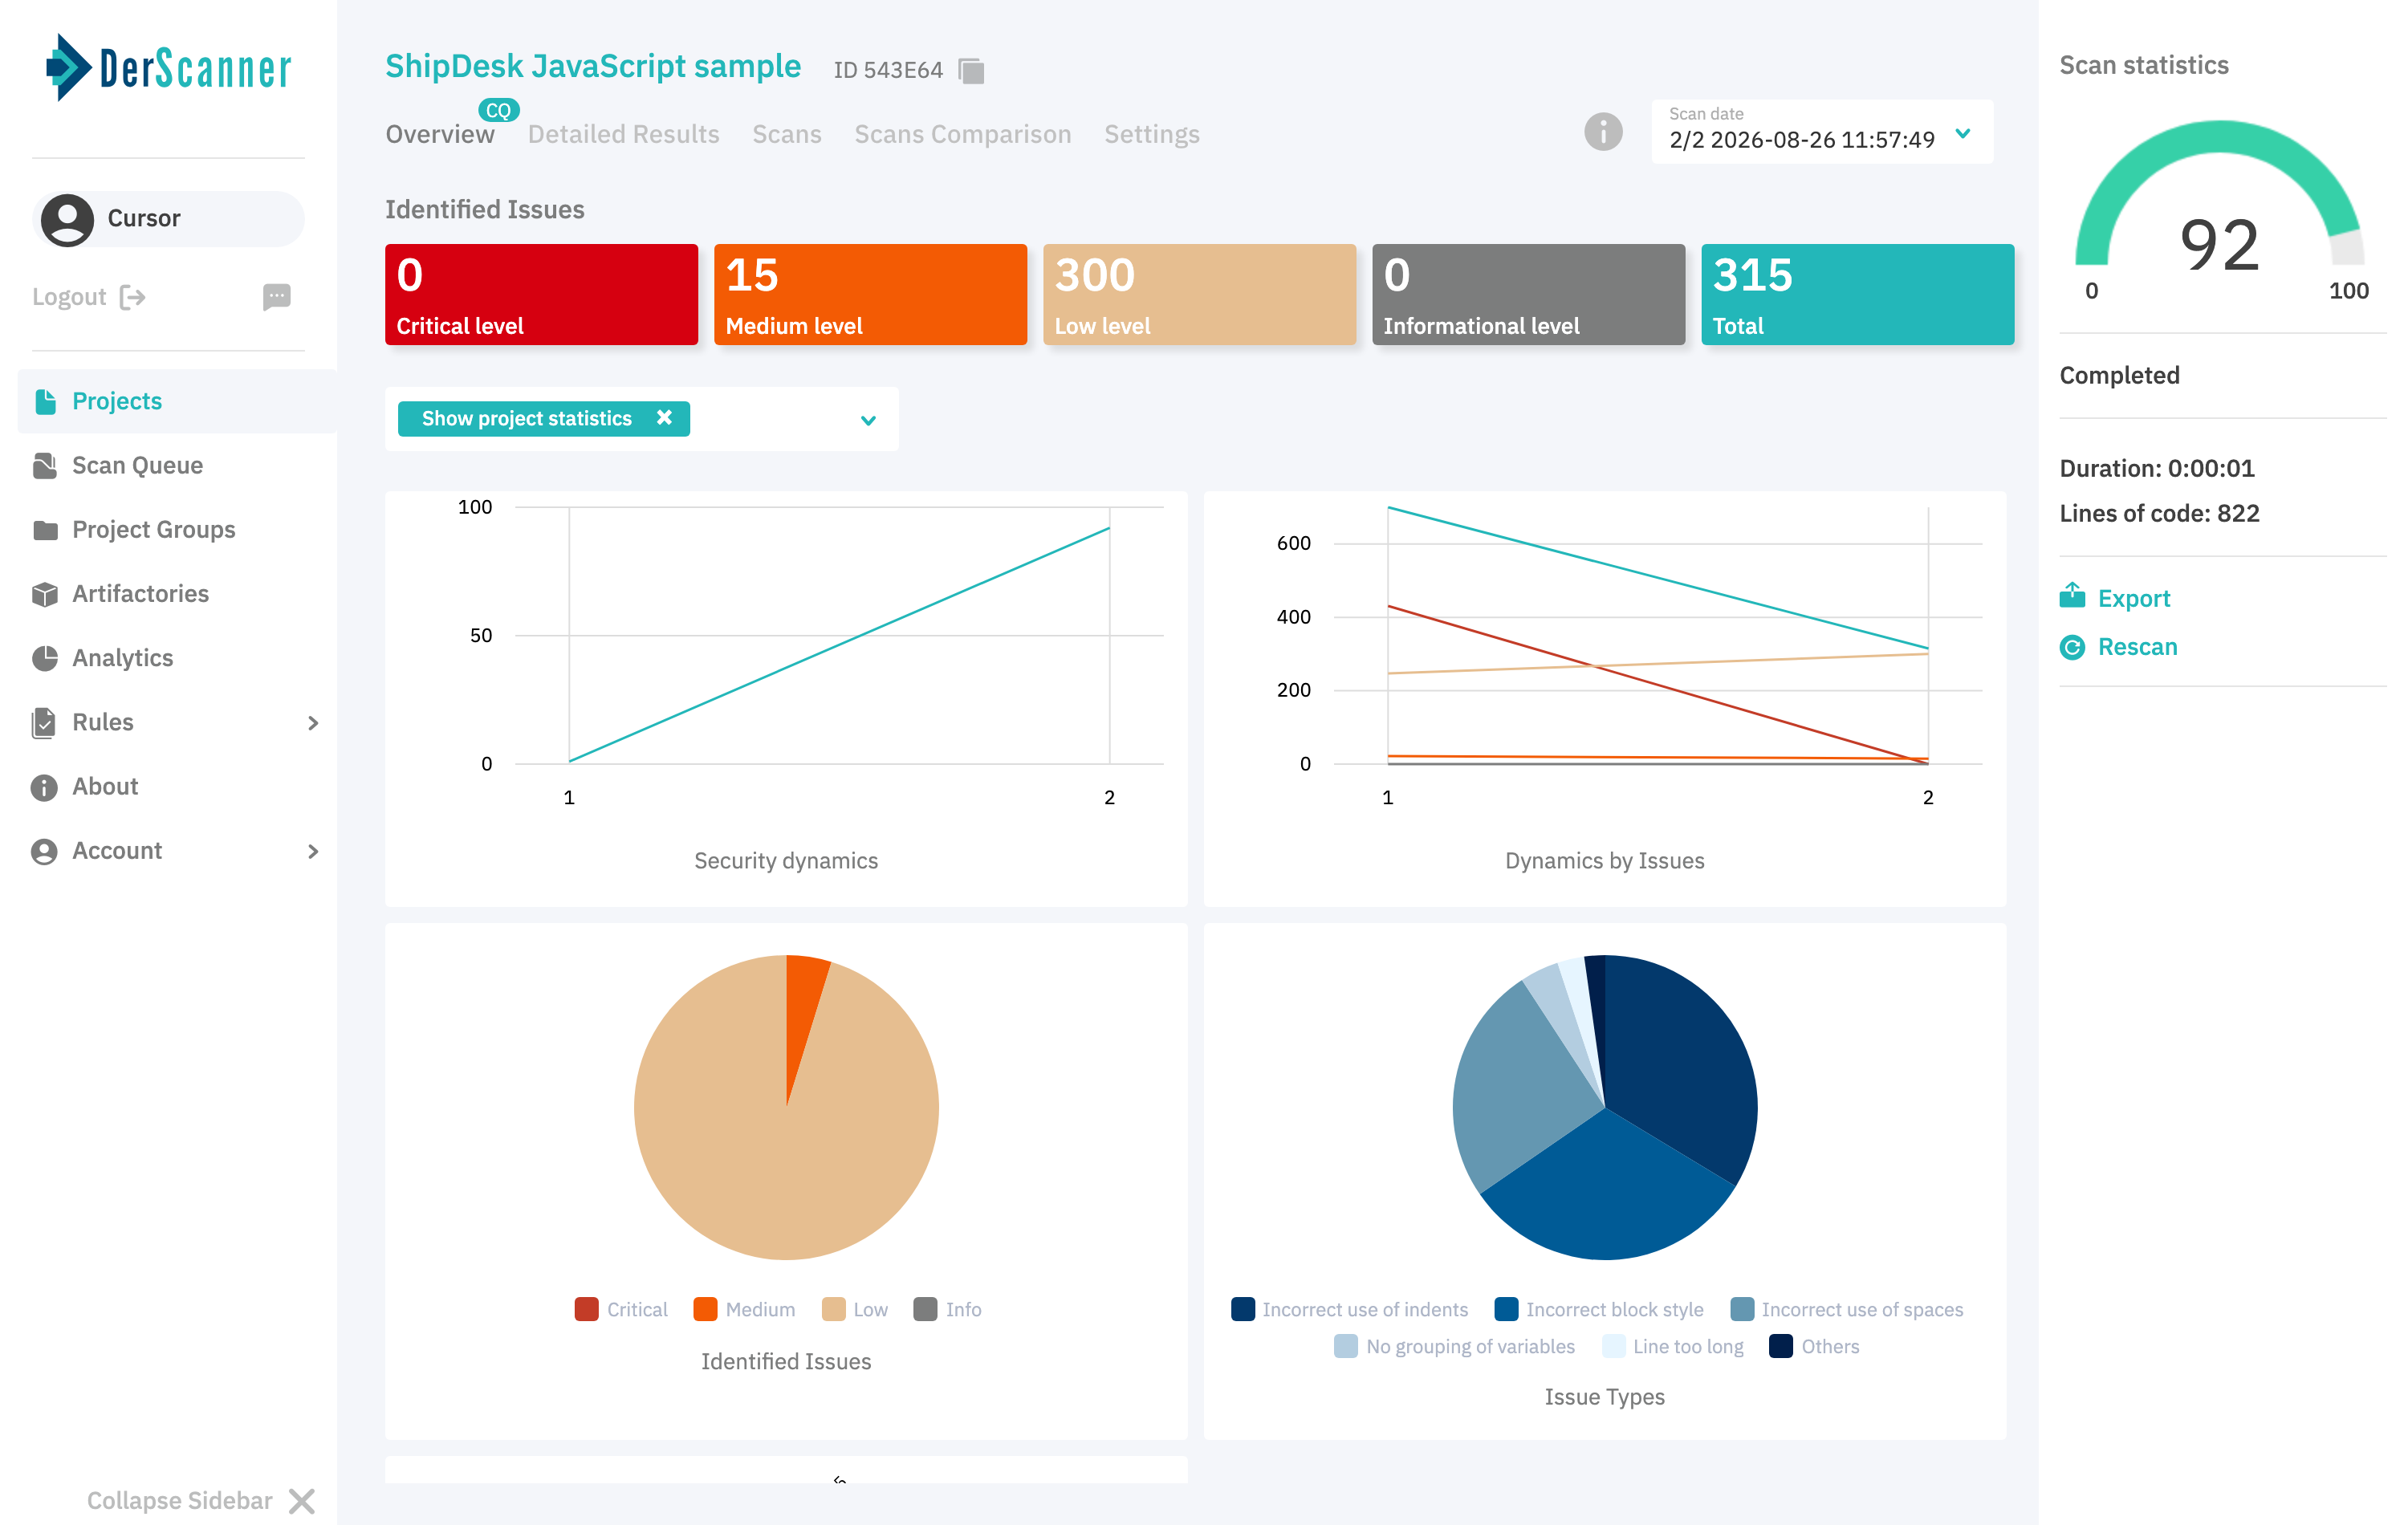Toggle the Info legend in Identified Issues chart
2408x1525 pixels.
[x=947, y=1309]
